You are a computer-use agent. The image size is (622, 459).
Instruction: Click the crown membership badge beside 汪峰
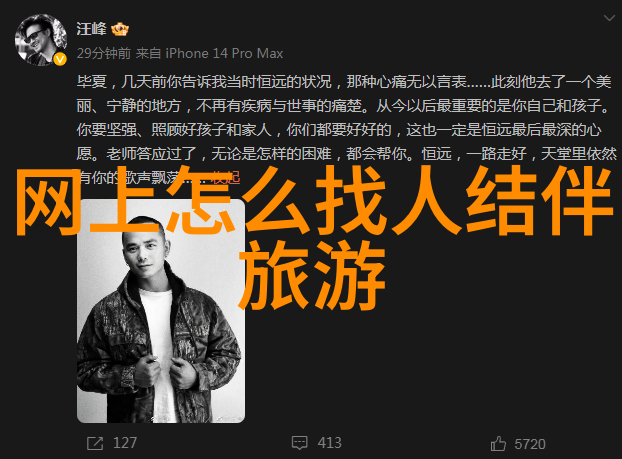coord(120,29)
